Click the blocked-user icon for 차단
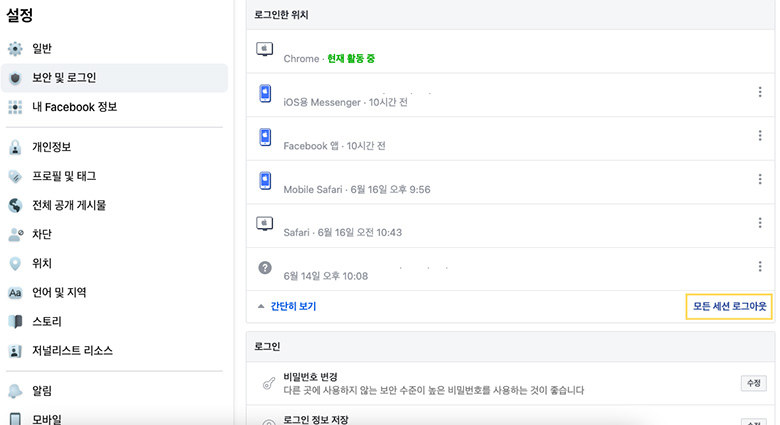 pyautogui.click(x=16, y=234)
